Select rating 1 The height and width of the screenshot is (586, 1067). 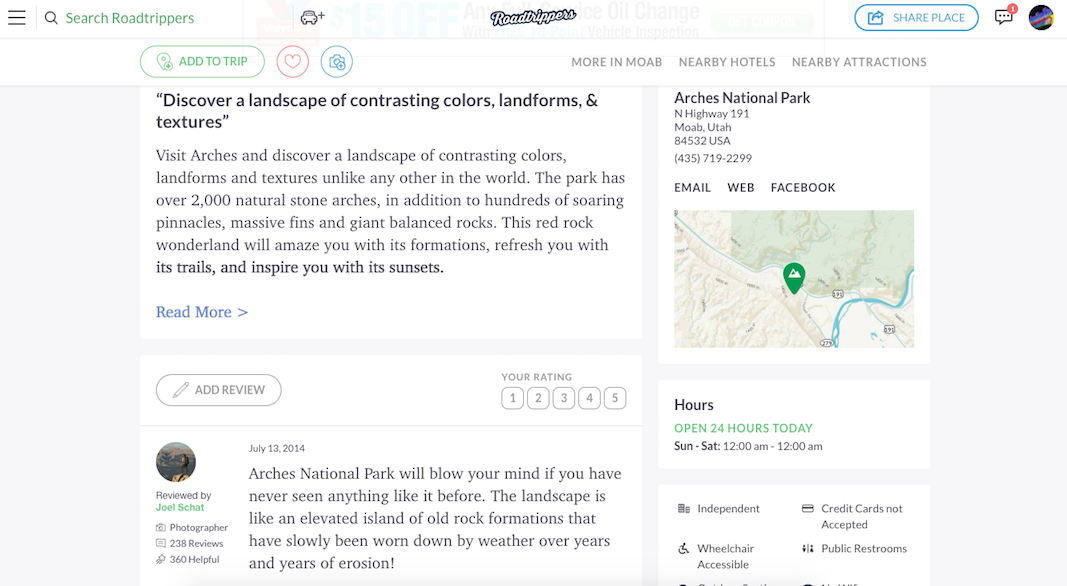[512, 398]
